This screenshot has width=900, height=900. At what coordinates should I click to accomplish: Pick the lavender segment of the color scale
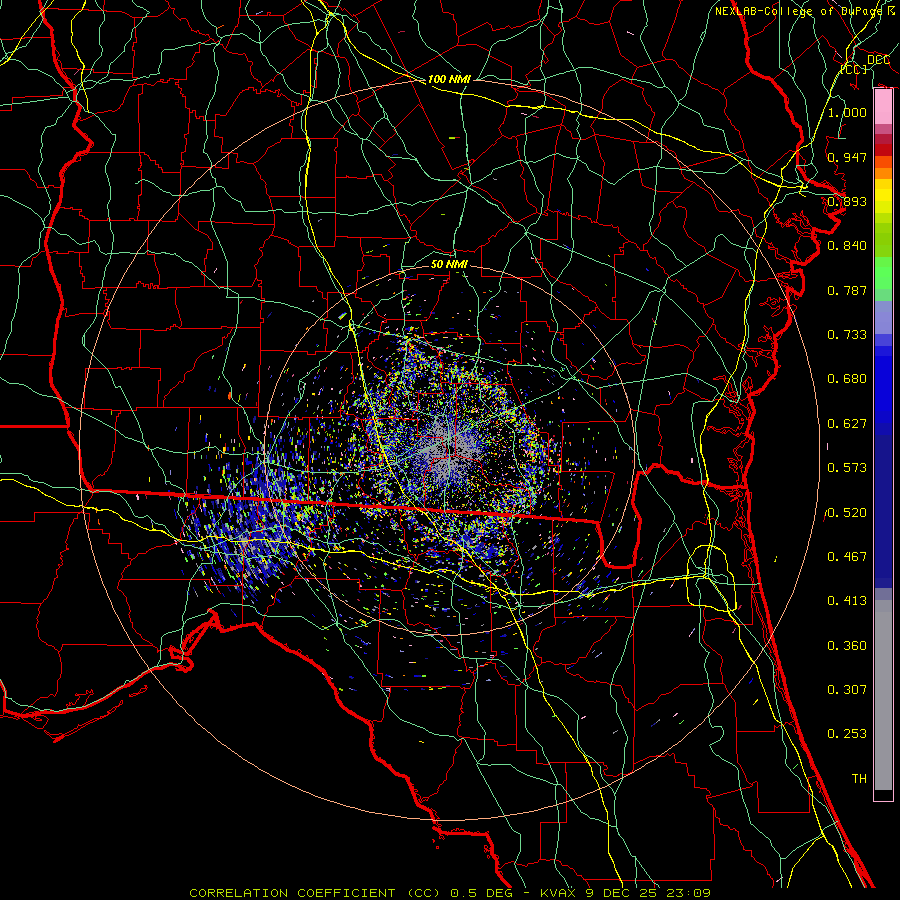point(883,317)
